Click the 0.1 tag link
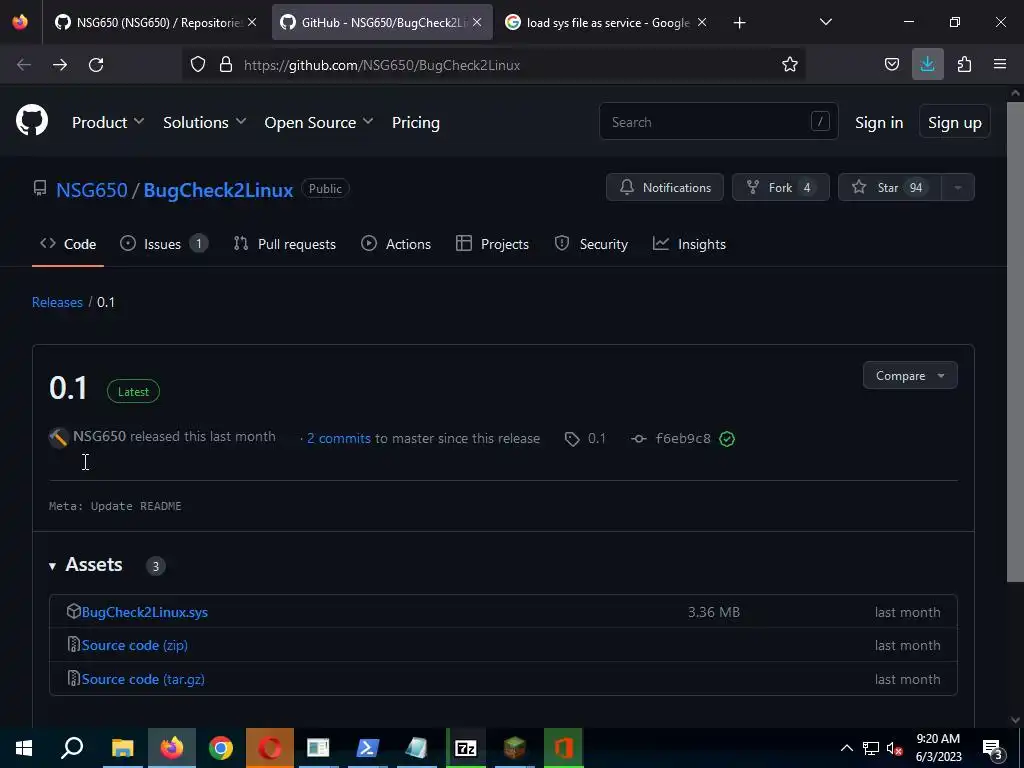This screenshot has height=768, width=1024. coord(586,438)
